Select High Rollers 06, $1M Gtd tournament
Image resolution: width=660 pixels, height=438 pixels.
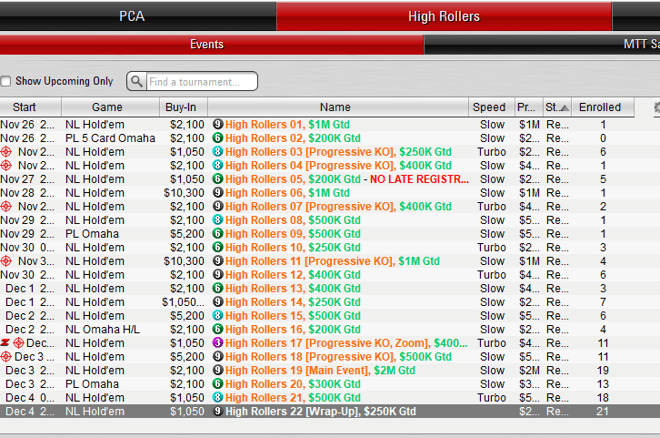click(287, 193)
